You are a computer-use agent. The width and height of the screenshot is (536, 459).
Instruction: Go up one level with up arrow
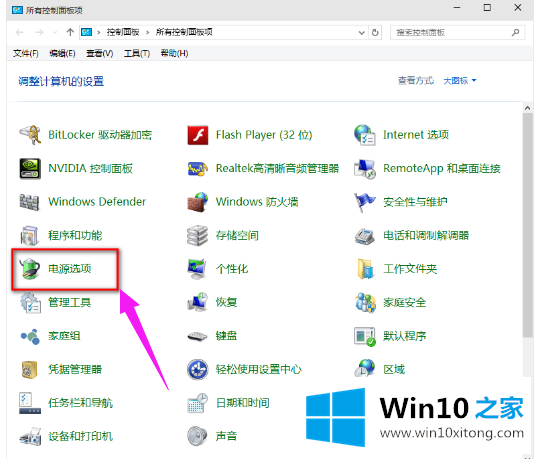point(70,32)
